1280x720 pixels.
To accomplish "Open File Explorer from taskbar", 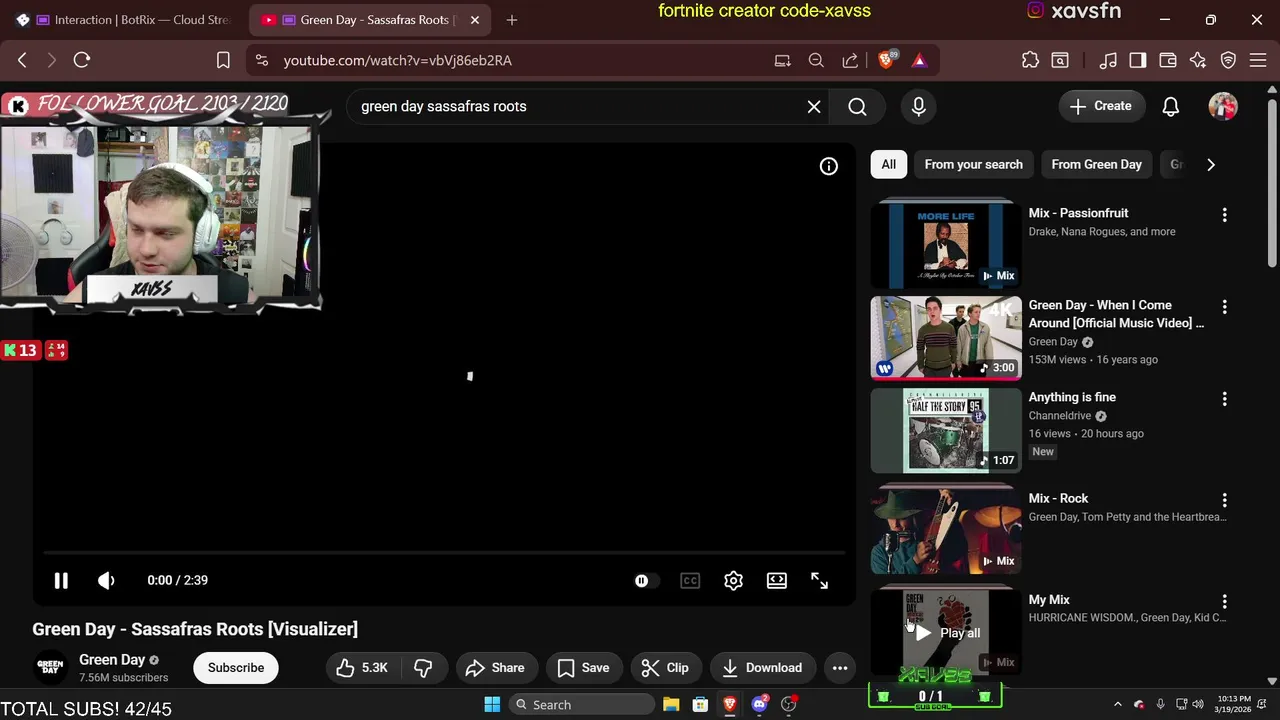I will tap(671, 705).
